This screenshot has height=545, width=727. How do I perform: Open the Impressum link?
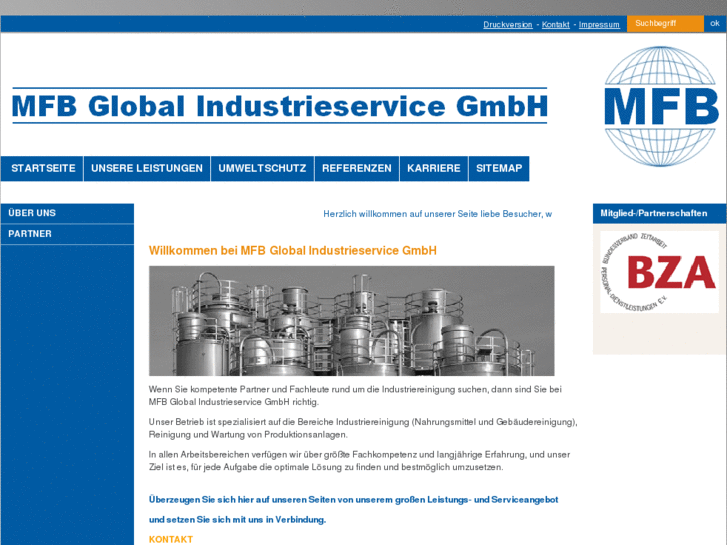pyautogui.click(x=599, y=25)
